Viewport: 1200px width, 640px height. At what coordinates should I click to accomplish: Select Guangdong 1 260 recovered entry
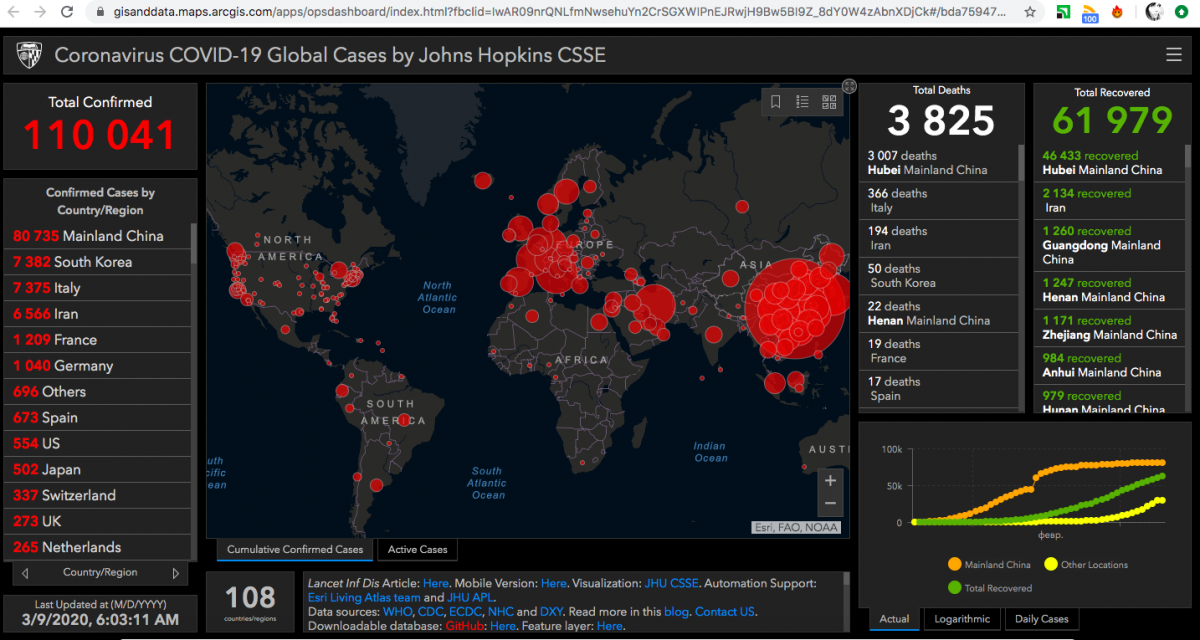tap(1110, 245)
